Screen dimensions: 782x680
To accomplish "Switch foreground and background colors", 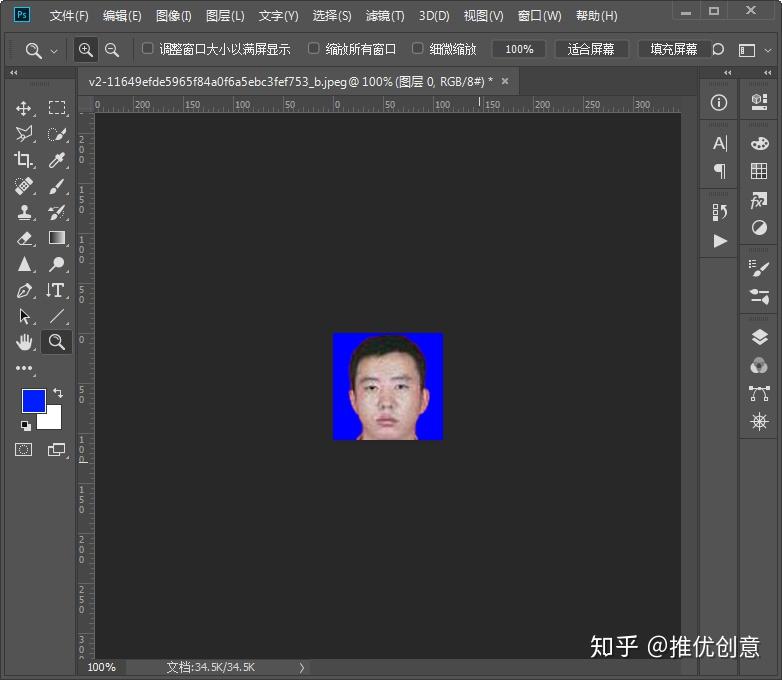I will pos(58,393).
